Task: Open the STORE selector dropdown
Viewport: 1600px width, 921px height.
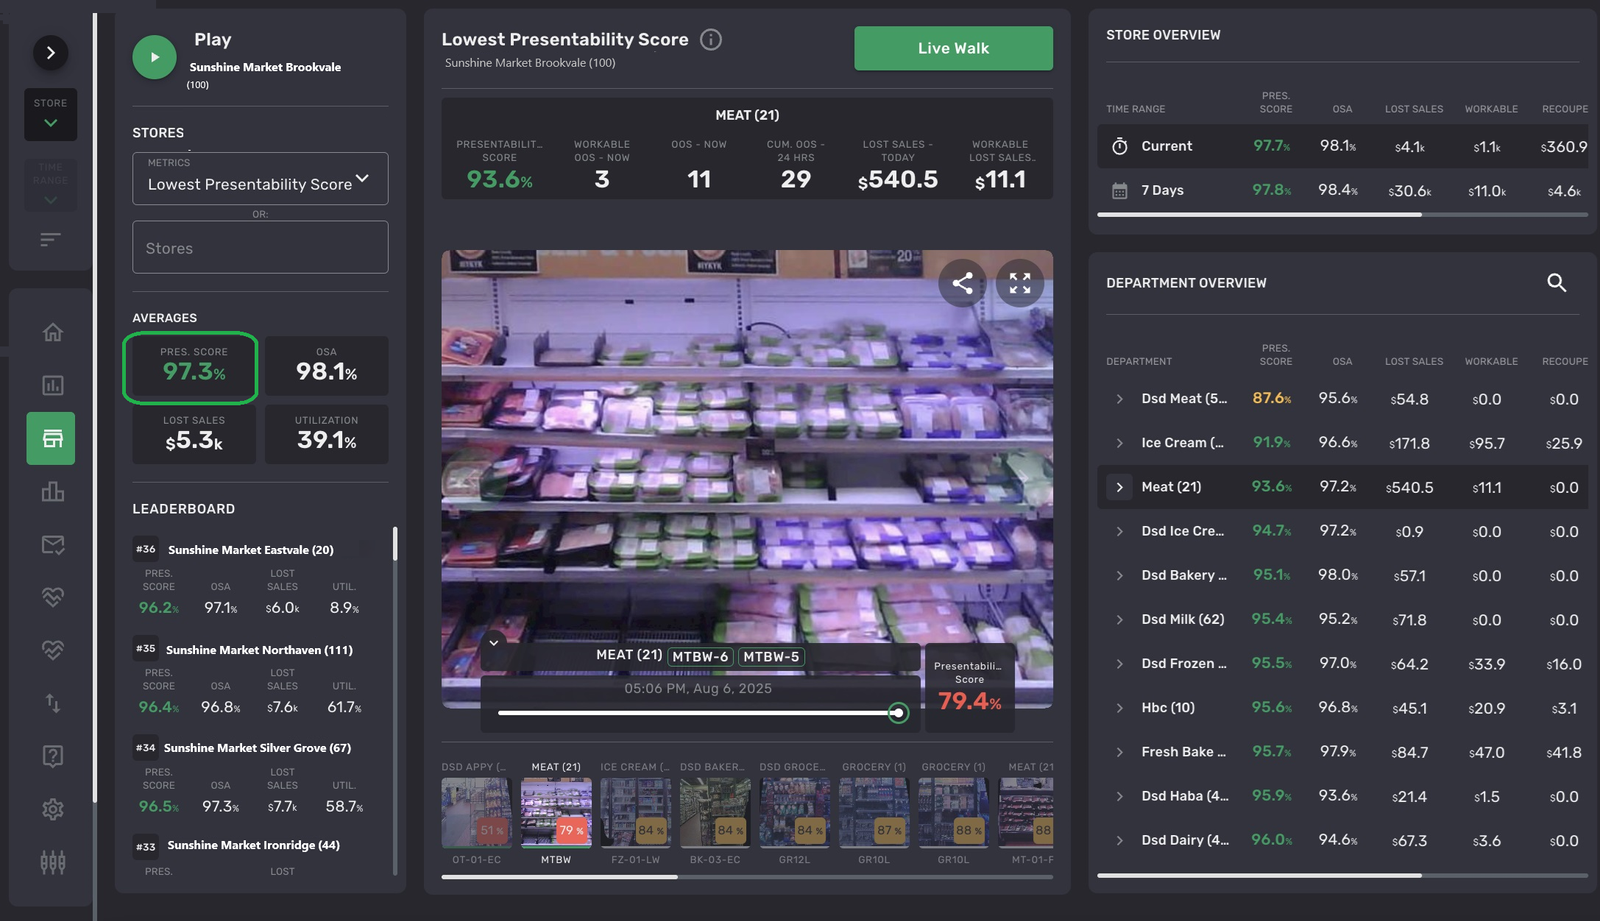Action: tap(50, 114)
